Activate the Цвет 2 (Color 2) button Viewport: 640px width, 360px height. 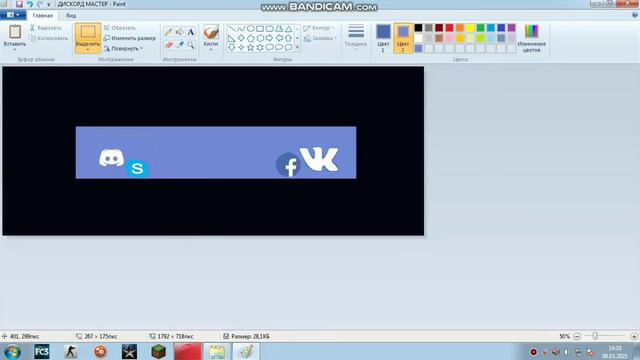click(x=403, y=38)
